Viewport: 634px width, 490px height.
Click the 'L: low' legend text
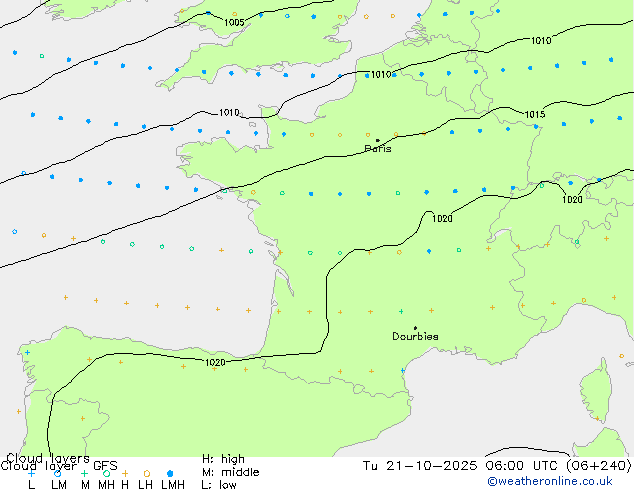pos(219,485)
